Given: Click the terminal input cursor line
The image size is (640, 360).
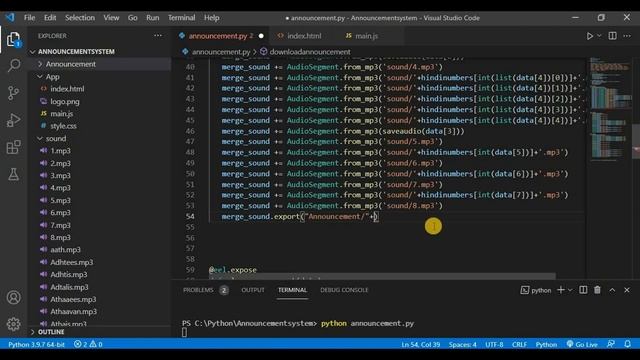Looking at the screenshot, I should tap(184, 332).
